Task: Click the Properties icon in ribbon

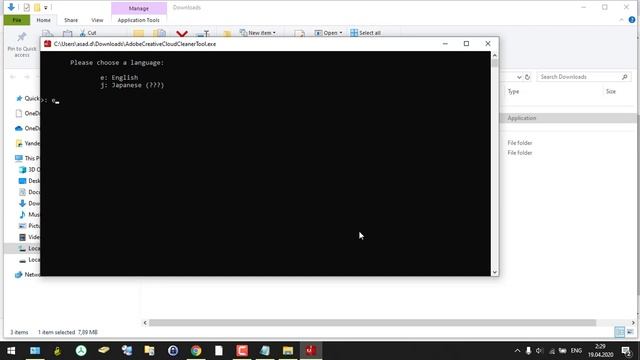Action: coord(300,33)
